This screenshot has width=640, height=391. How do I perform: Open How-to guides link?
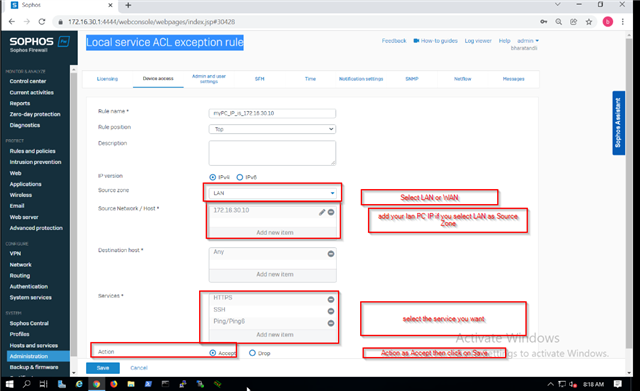[436, 41]
